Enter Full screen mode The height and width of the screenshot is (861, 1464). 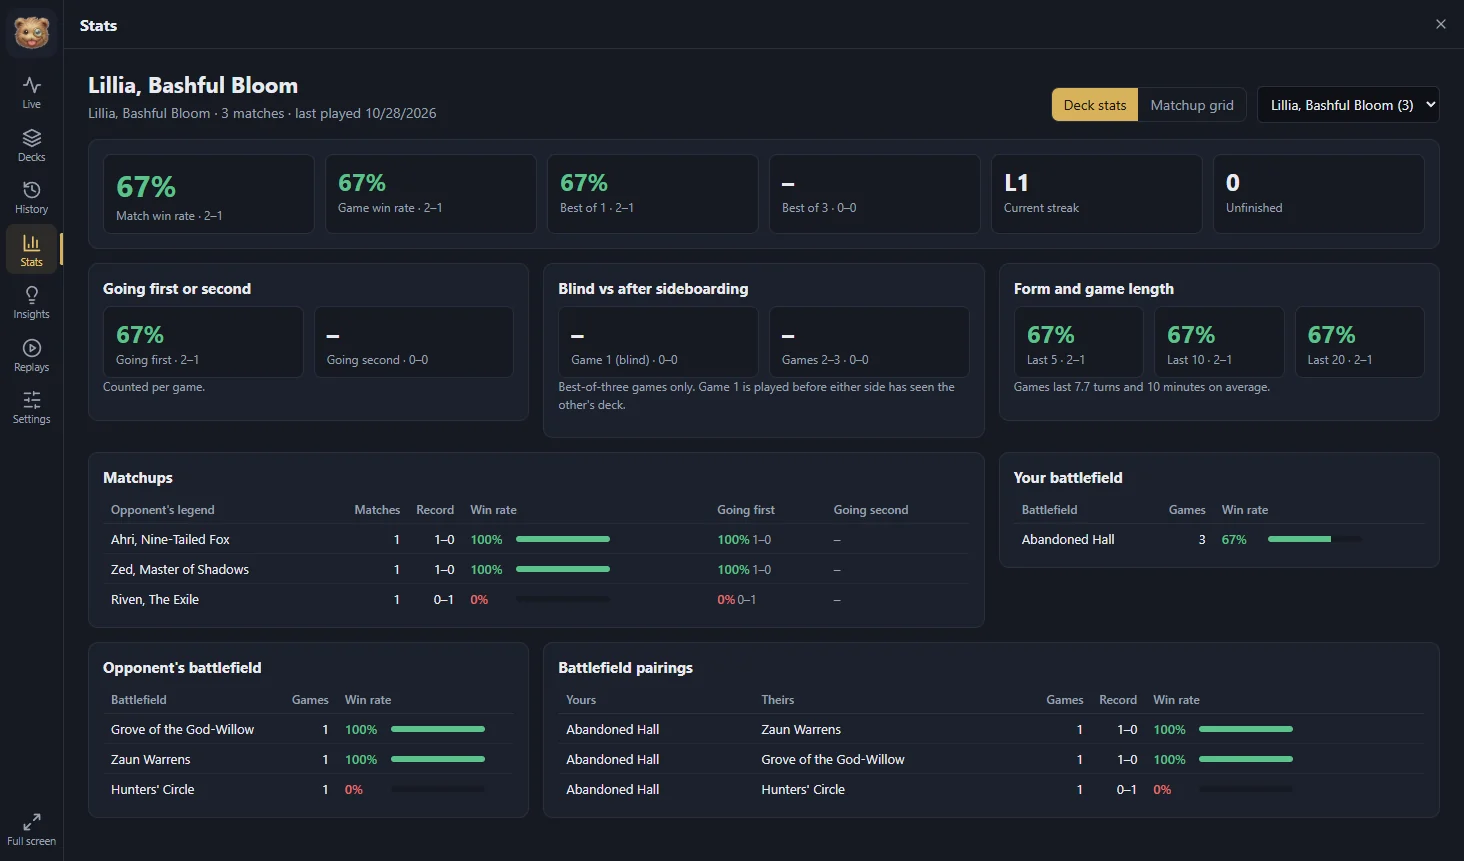click(x=32, y=830)
